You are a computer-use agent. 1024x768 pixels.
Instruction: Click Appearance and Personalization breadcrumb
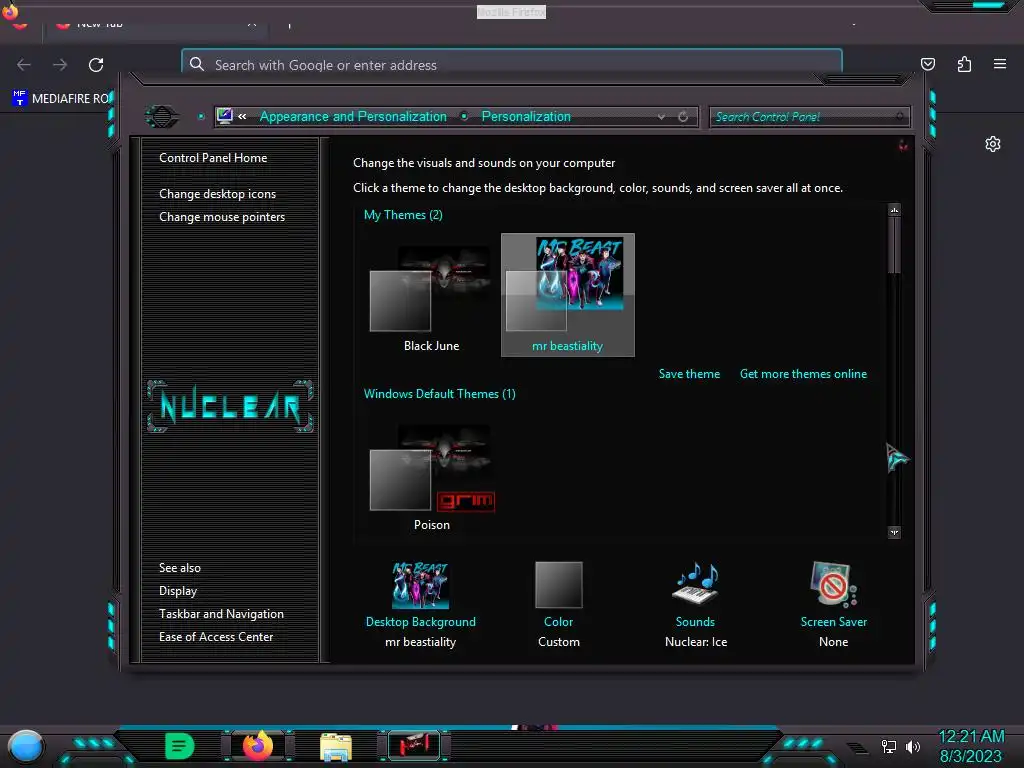353,116
